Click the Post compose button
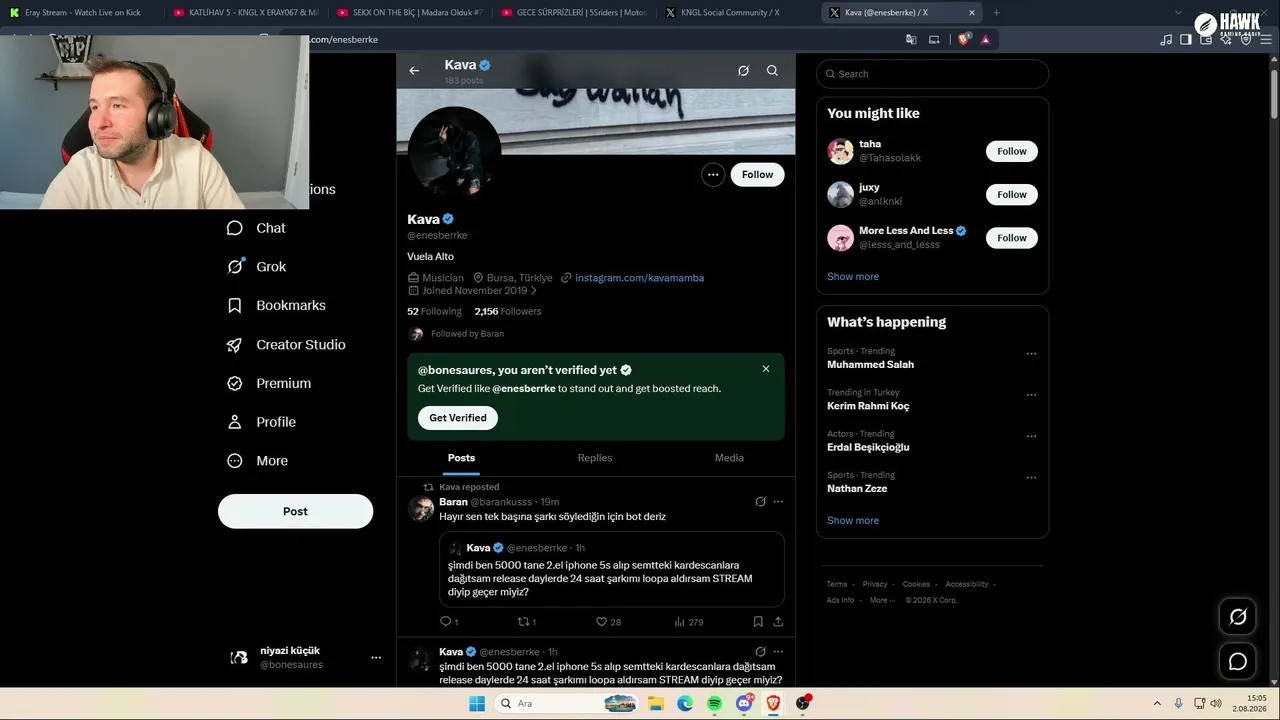The width and height of the screenshot is (1280, 720). click(295, 511)
